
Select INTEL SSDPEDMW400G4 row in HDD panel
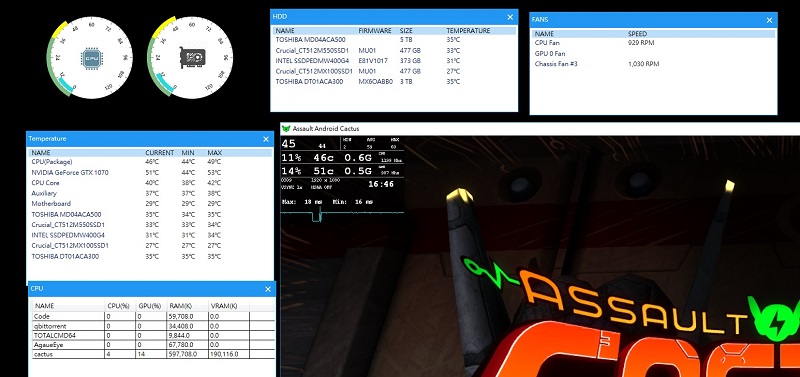coord(394,61)
